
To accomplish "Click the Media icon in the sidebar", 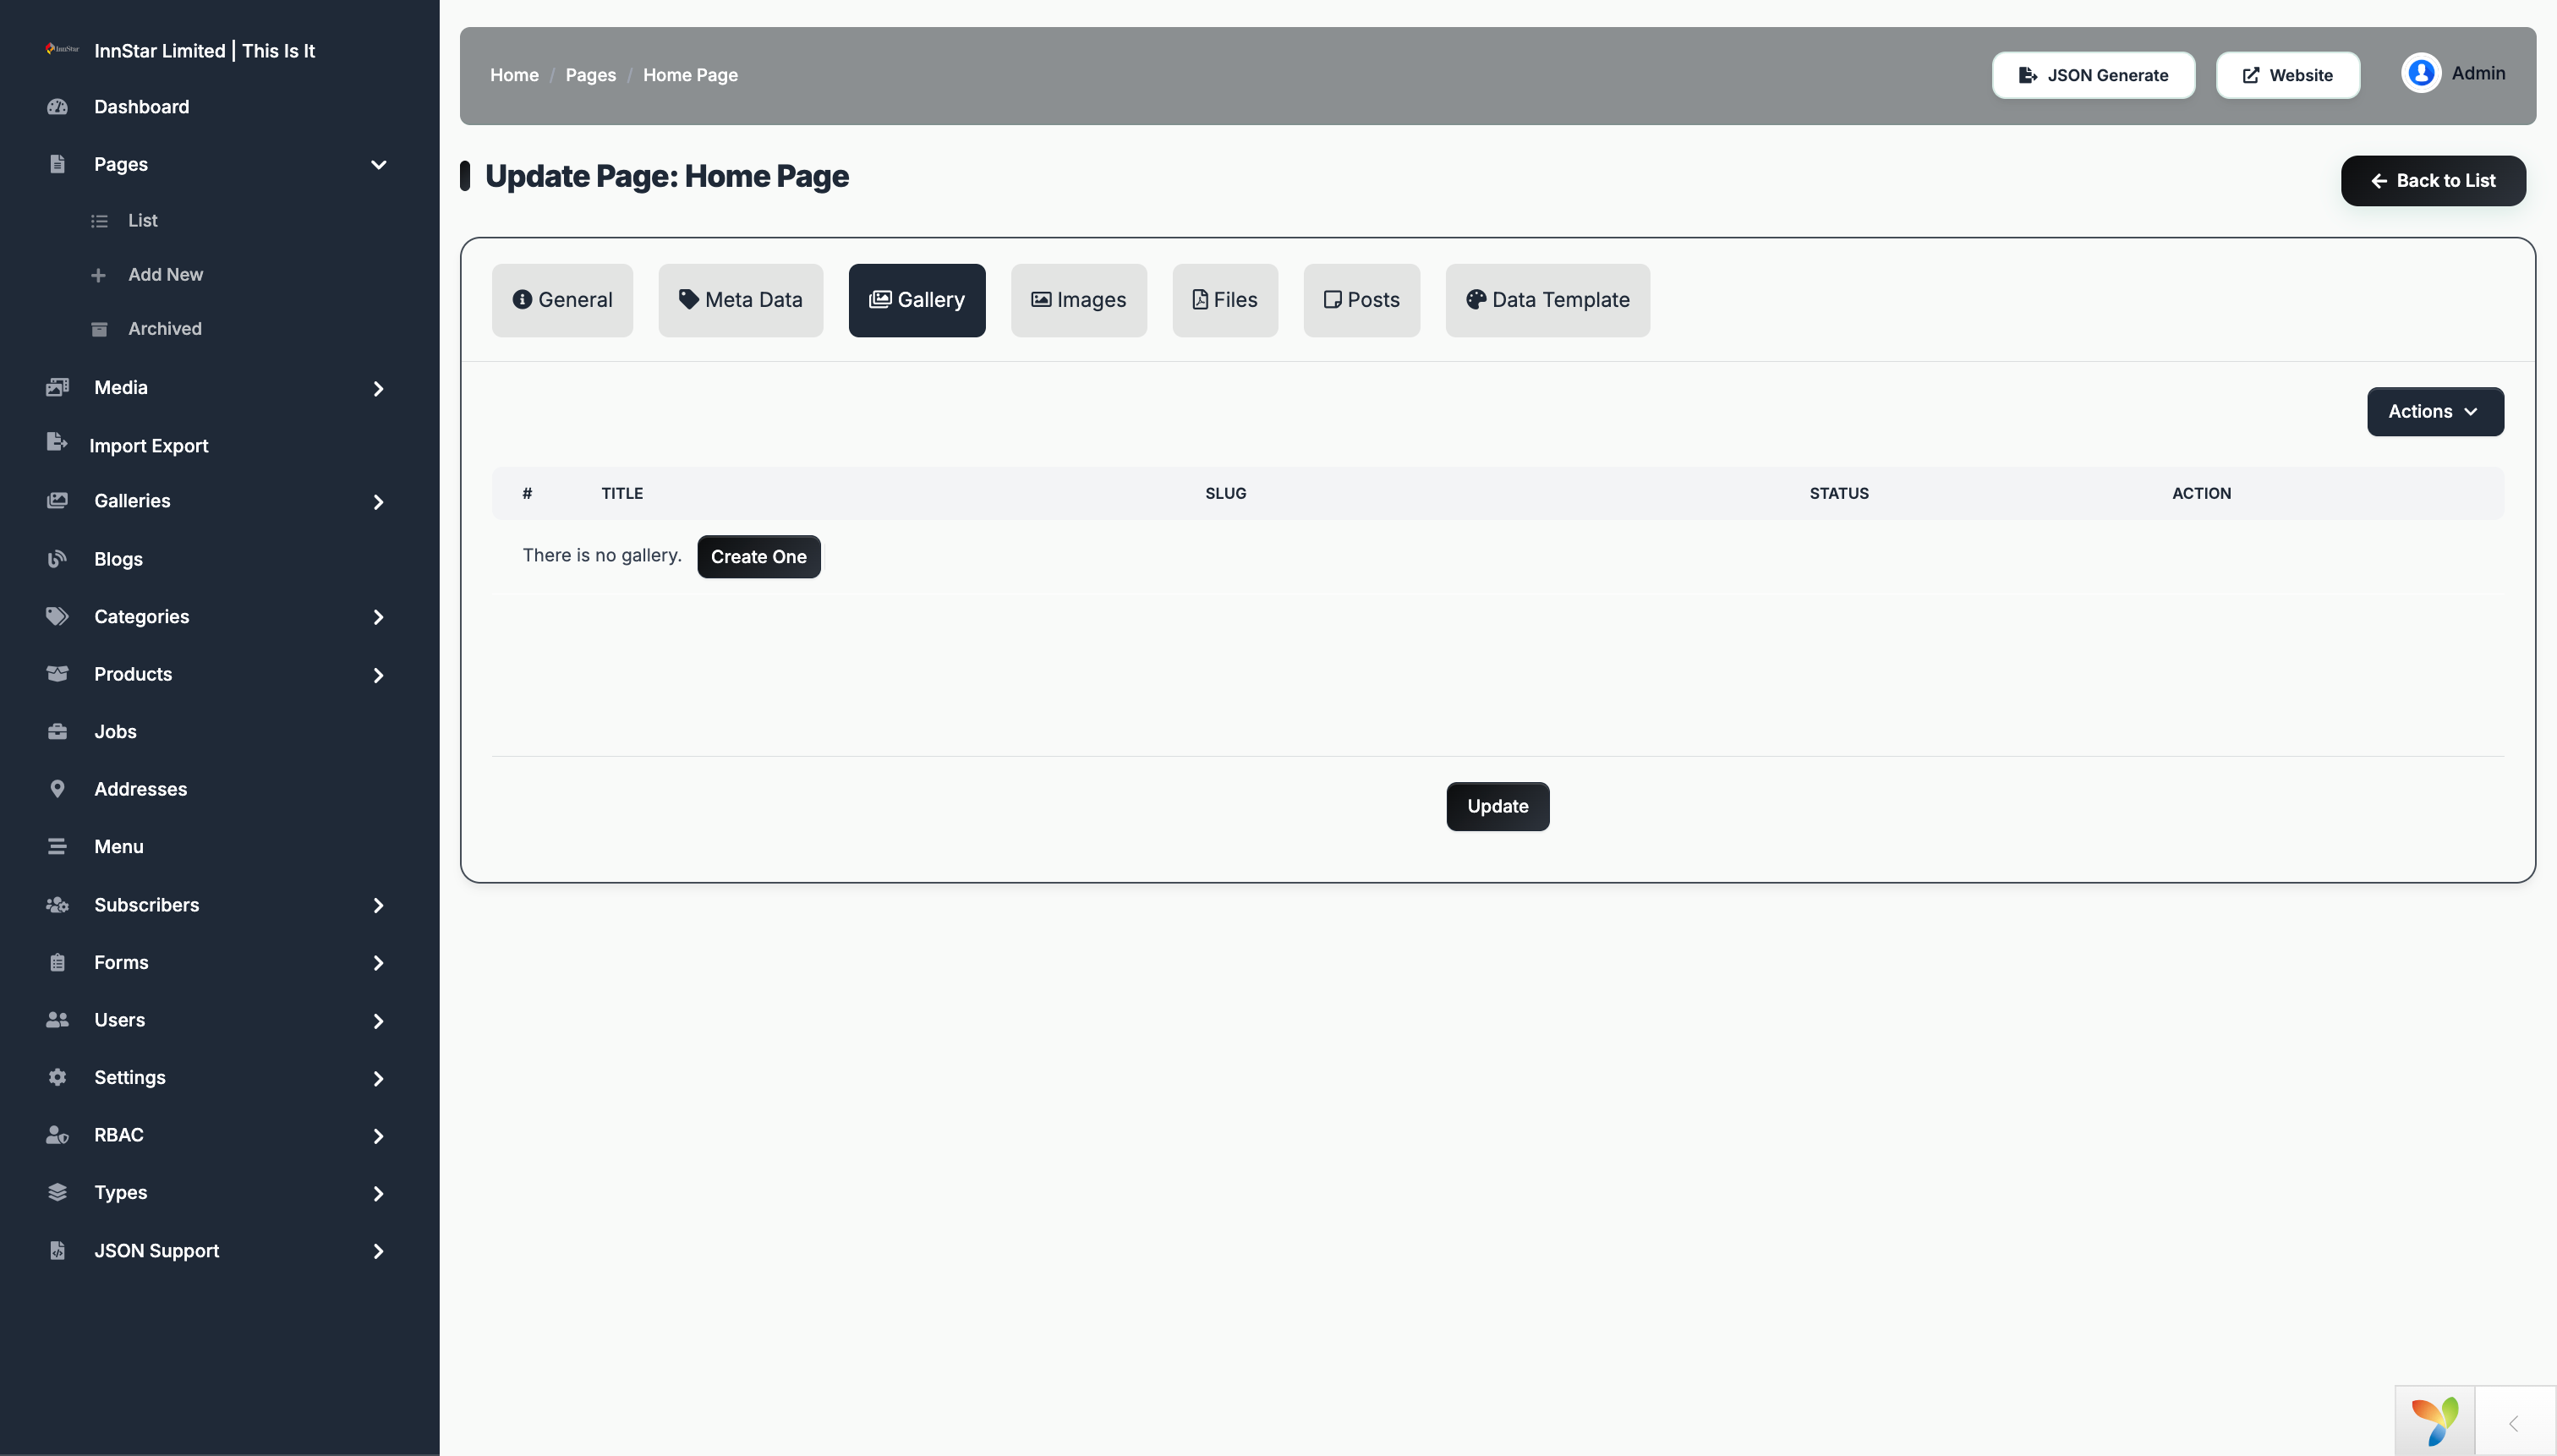I will pos(57,388).
